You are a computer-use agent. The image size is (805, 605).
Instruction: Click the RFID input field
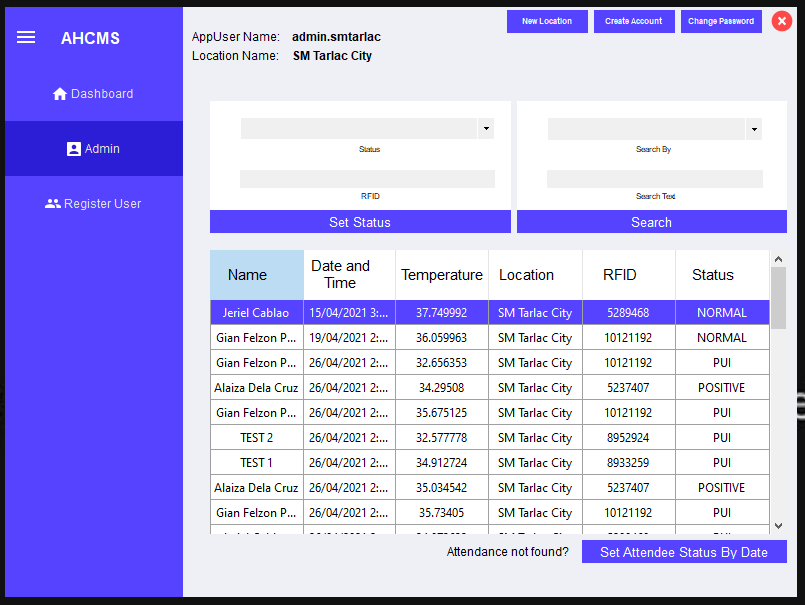tap(367, 179)
